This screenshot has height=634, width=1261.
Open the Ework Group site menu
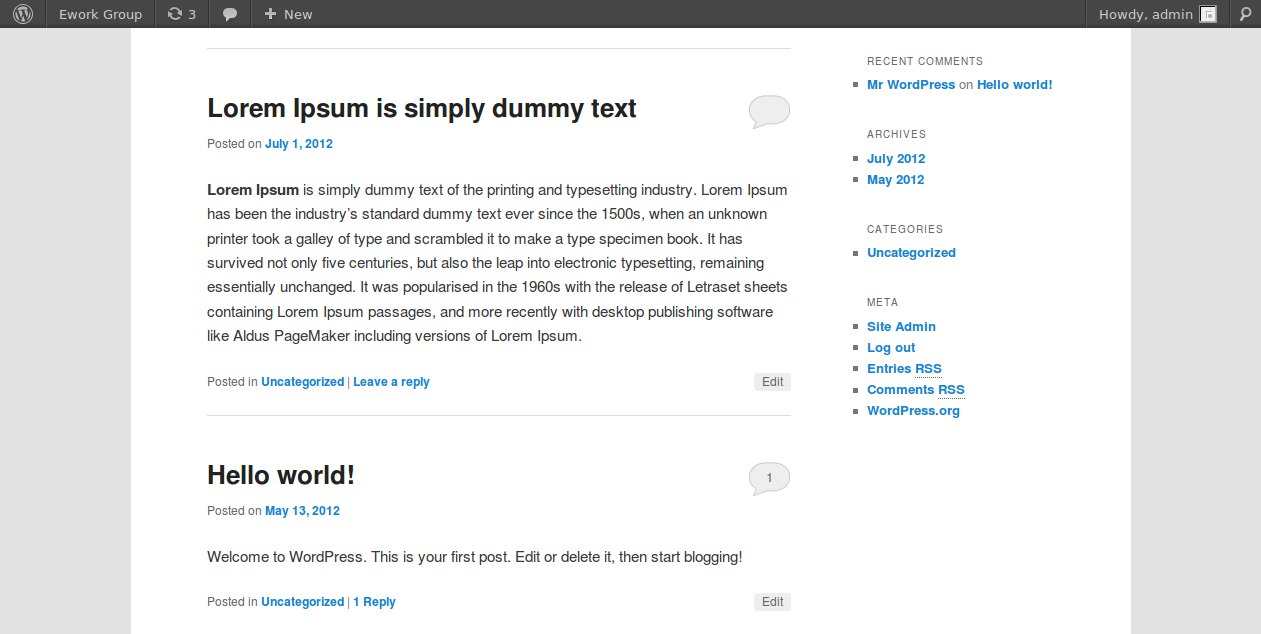[x=100, y=14]
